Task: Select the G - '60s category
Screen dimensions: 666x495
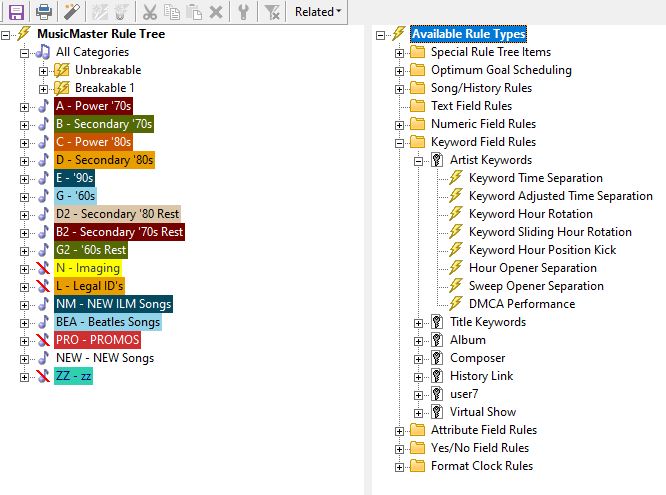Action: (x=75, y=196)
